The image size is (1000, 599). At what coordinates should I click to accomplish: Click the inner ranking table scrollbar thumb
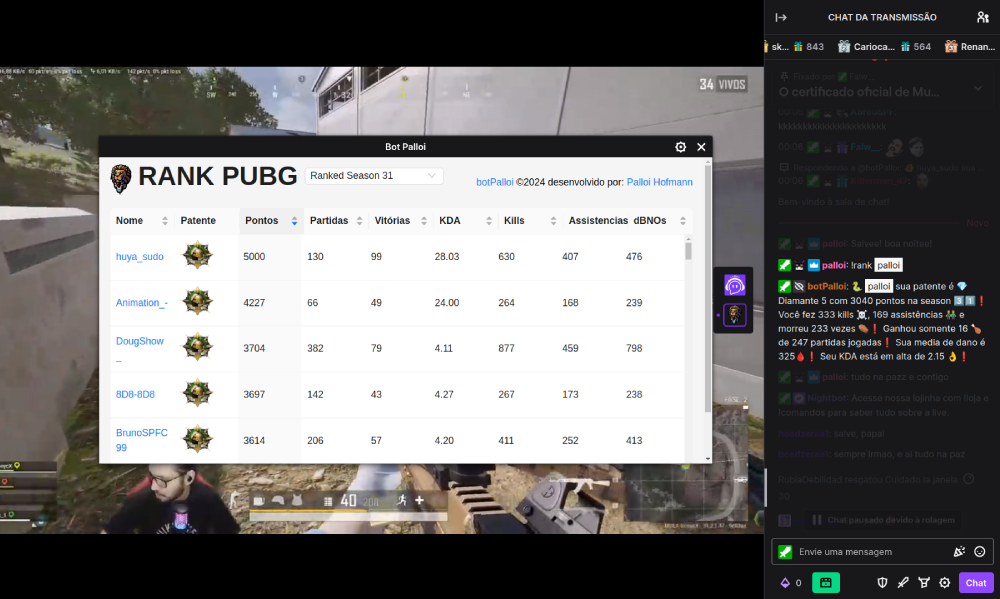coord(688,249)
